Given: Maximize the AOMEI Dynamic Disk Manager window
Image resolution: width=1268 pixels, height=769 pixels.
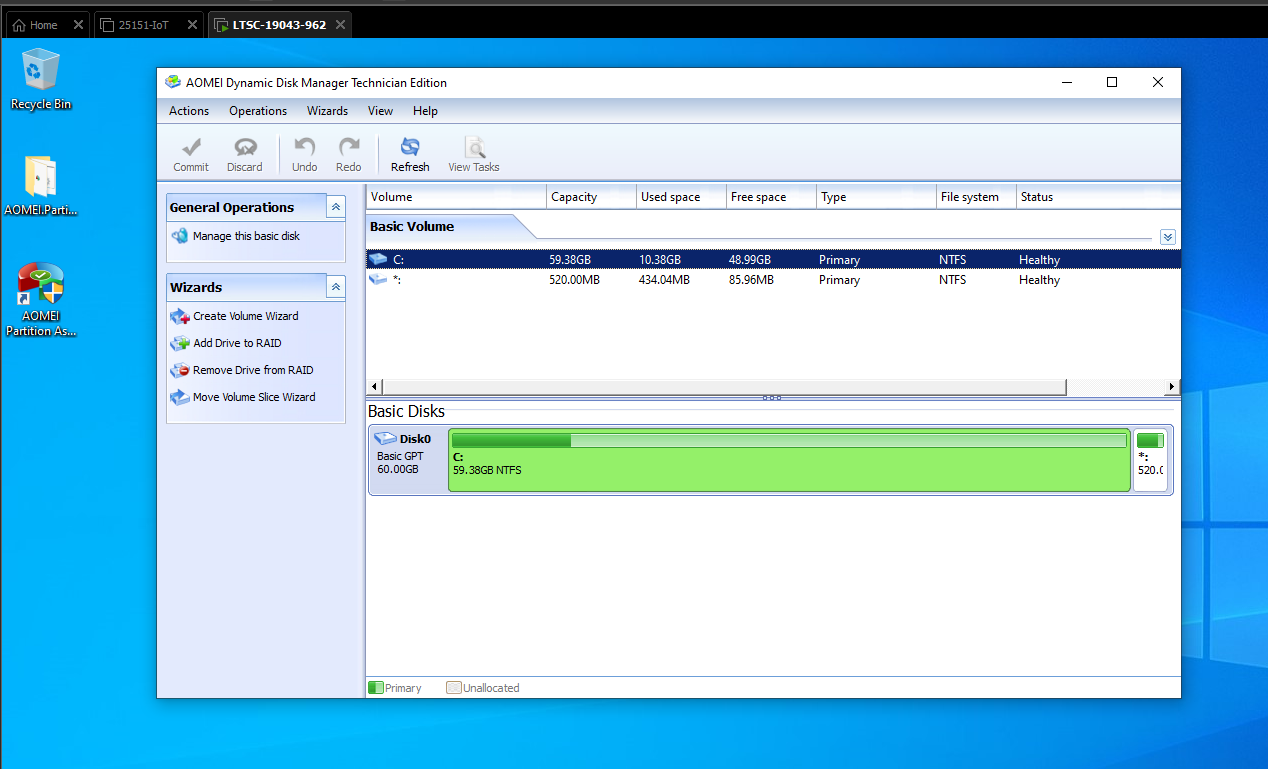Looking at the screenshot, I should (x=1112, y=83).
